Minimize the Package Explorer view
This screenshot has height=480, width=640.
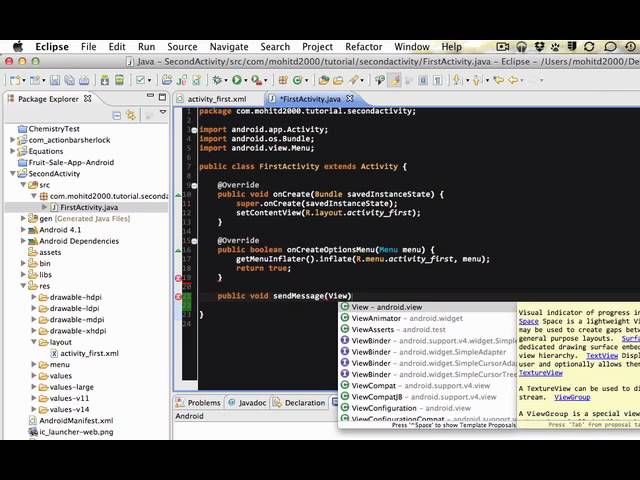(x=150, y=96)
